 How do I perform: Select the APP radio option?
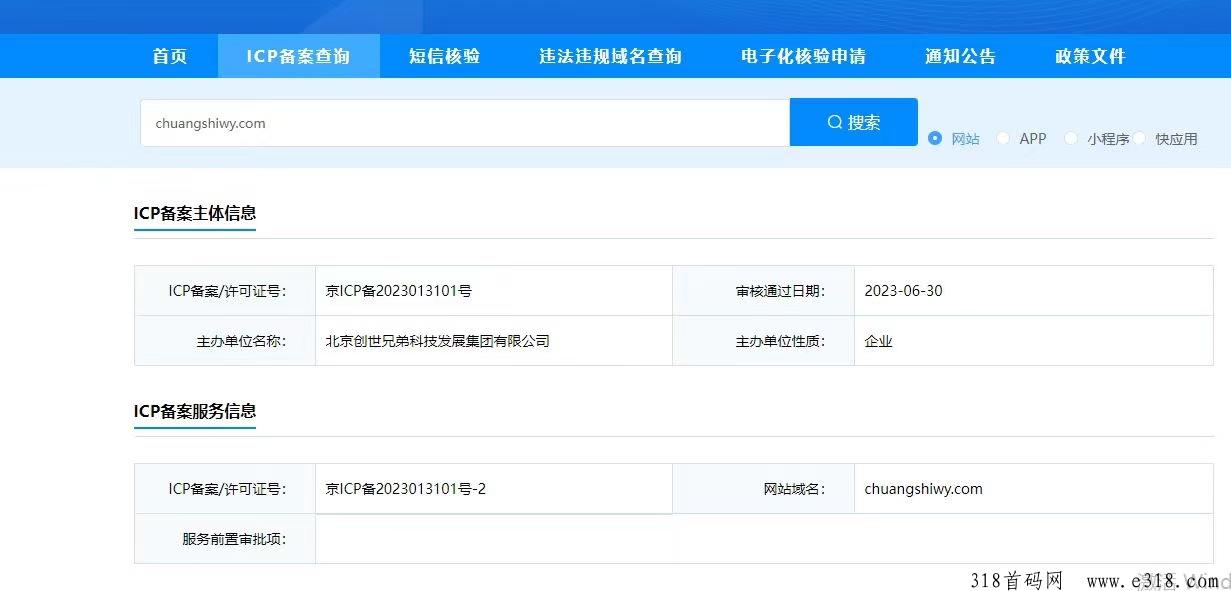(1003, 138)
